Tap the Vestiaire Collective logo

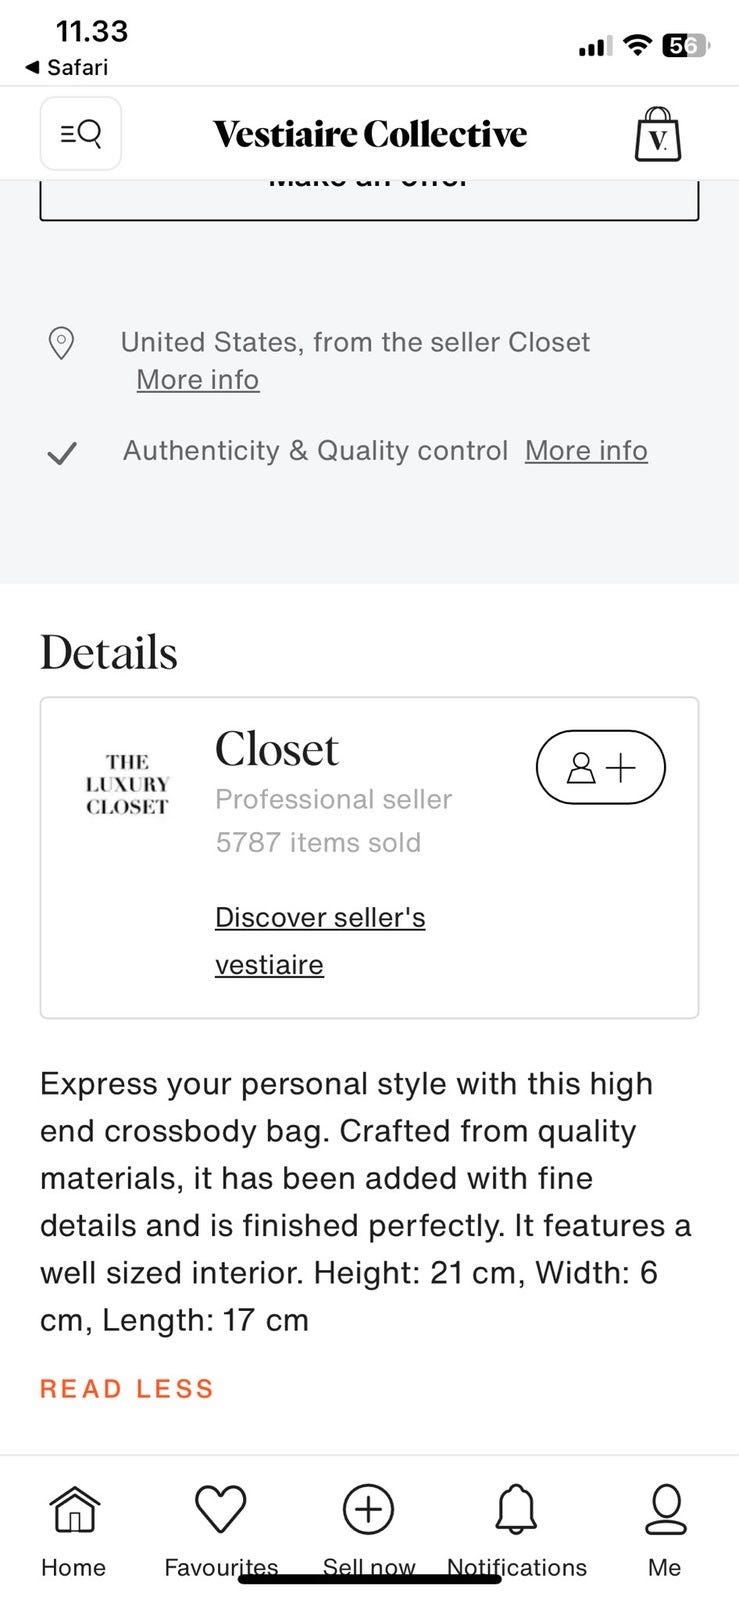click(370, 134)
